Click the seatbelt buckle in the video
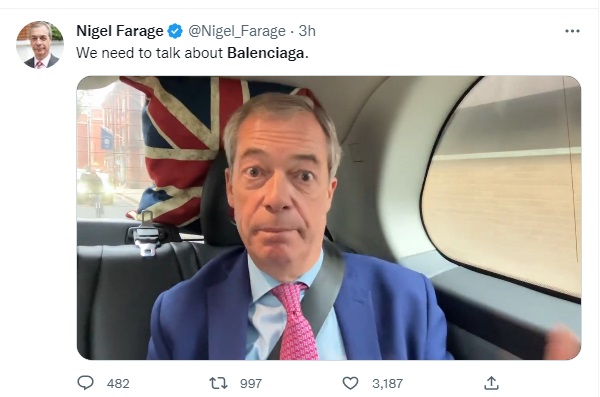Viewport: 600px width, 397px height. (x=145, y=234)
